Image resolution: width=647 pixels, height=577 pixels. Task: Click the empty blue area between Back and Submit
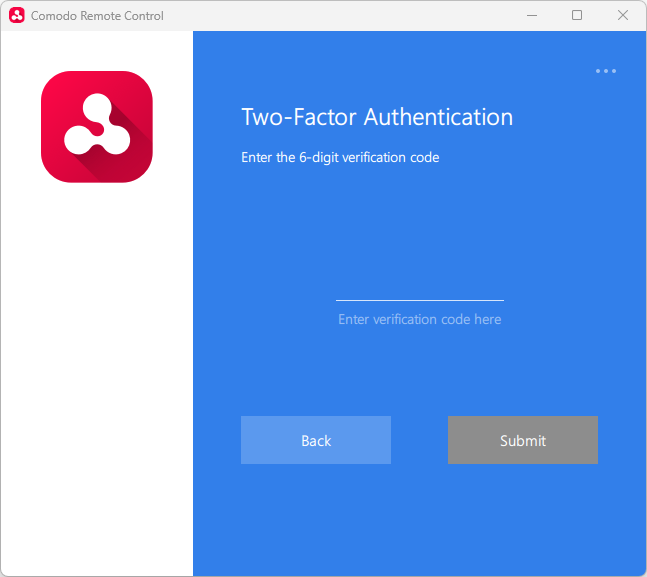pos(419,440)
